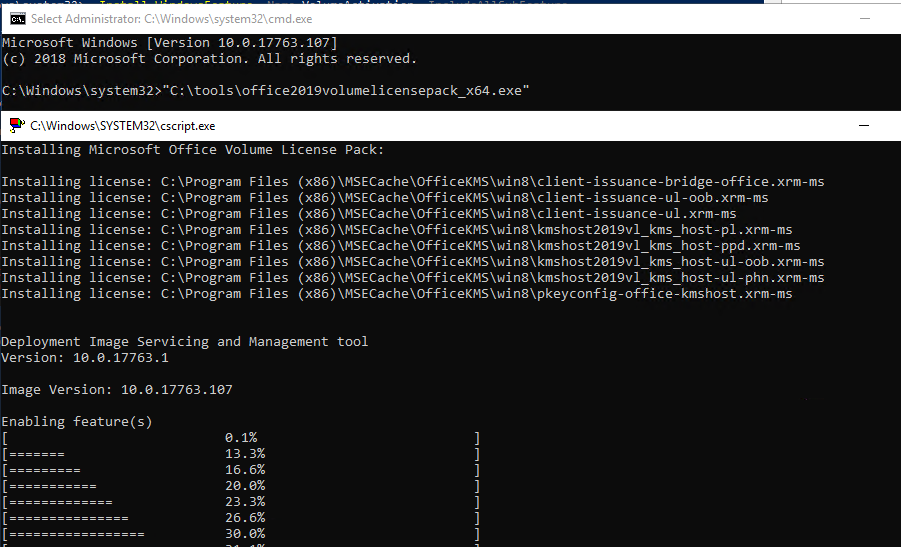Click 'Microsoft Windows [Version 10.0.17763.107]' line

(x=170, y=43)
